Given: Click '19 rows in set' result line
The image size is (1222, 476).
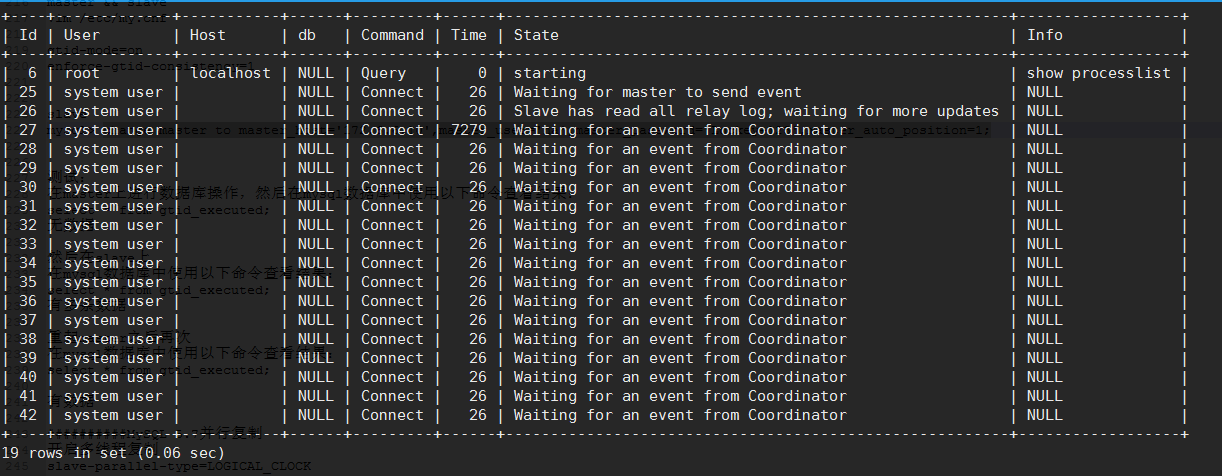Looking at the screenshot, I should point(100,452).
